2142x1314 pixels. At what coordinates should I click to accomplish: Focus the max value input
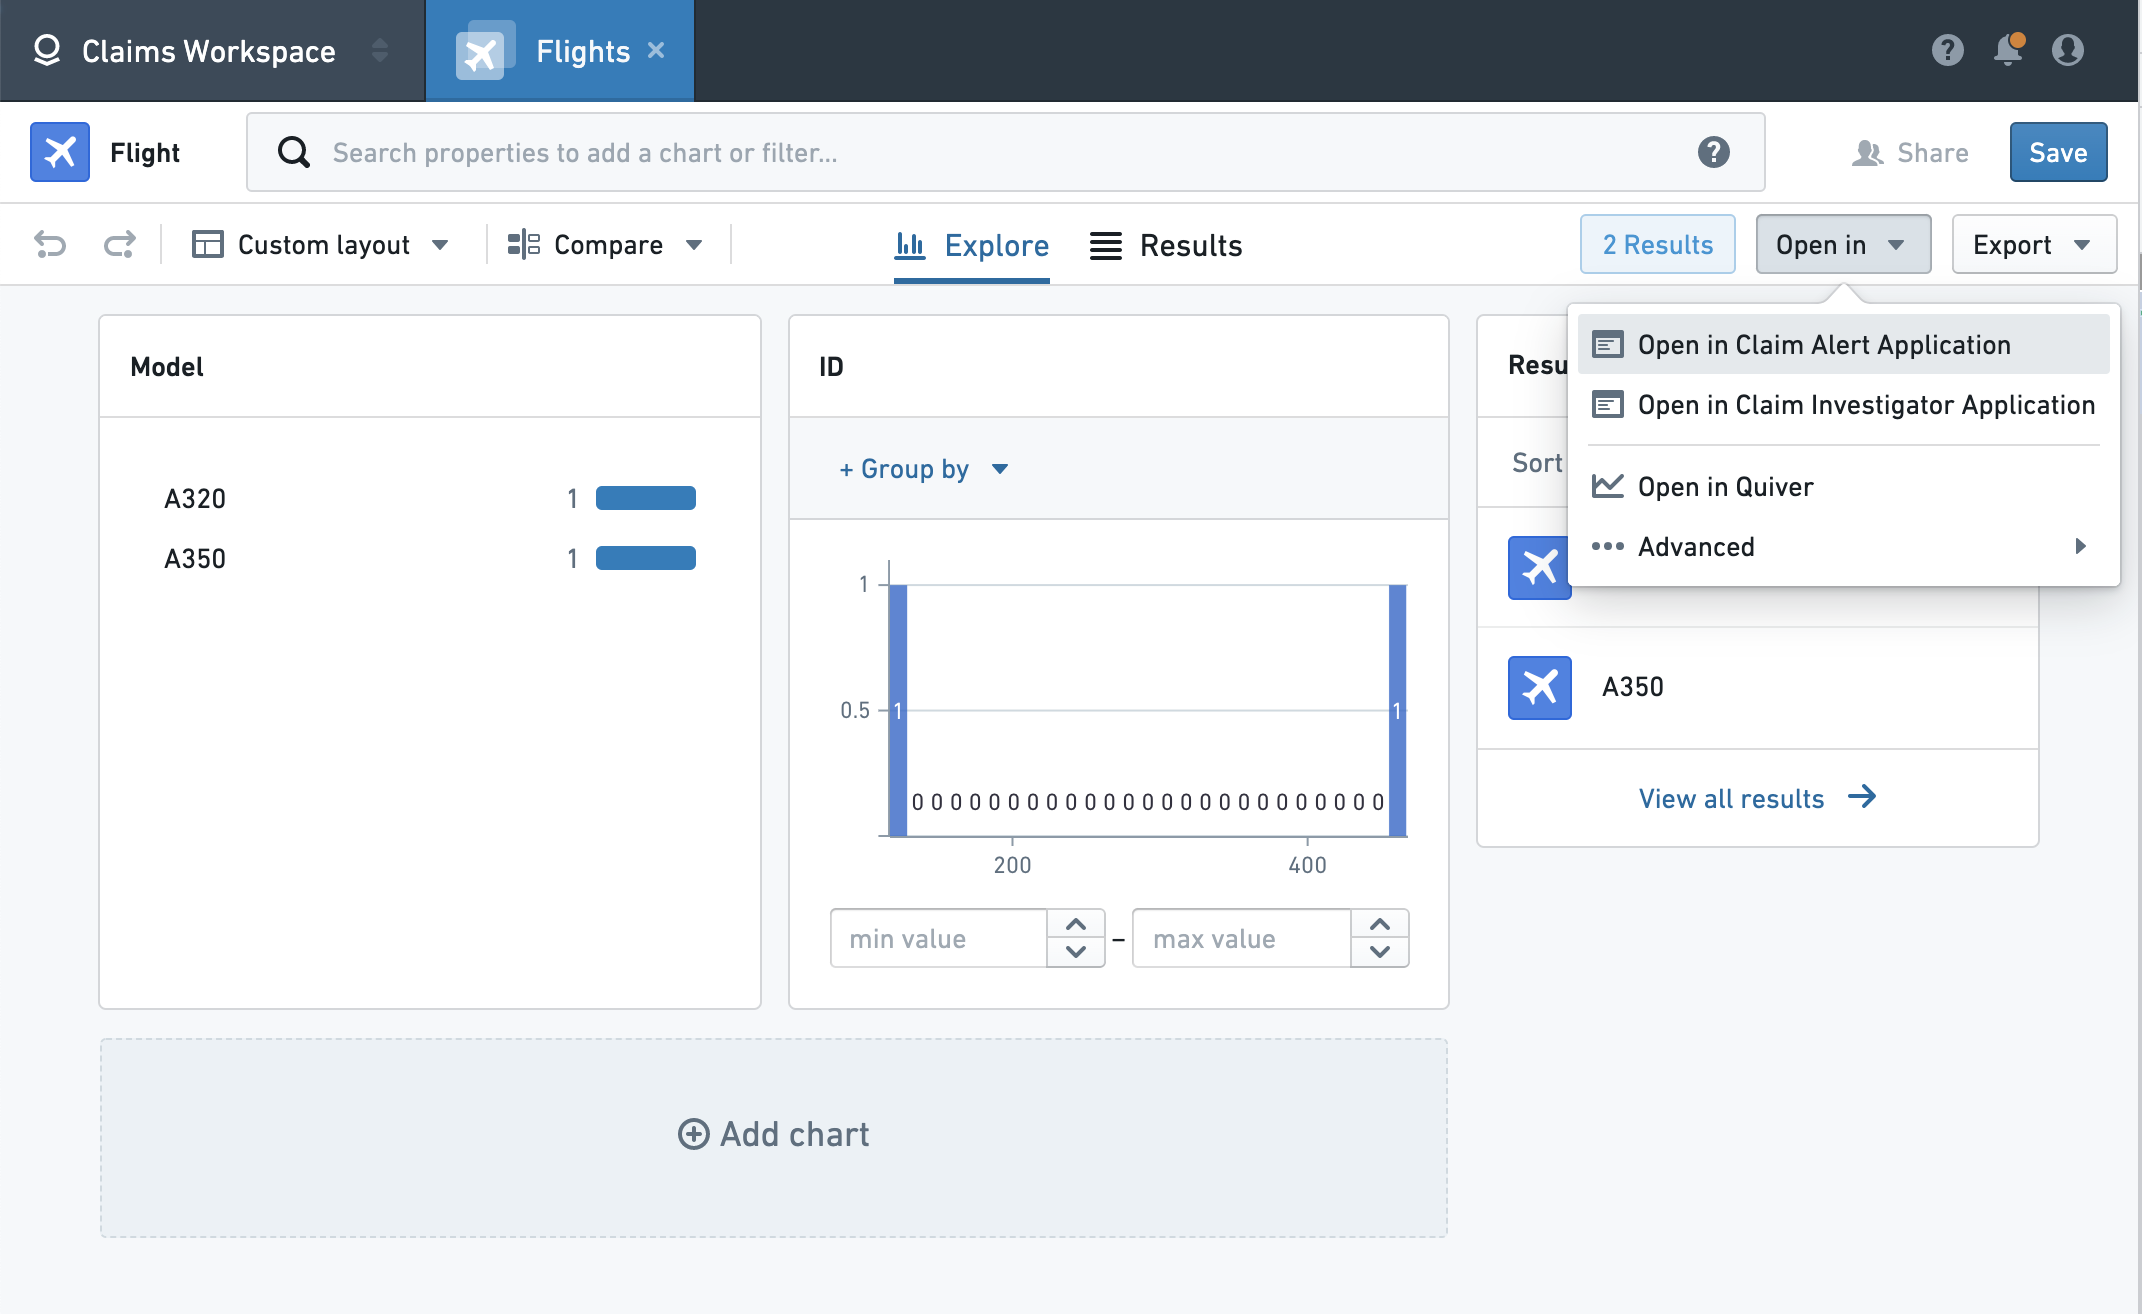coord(1241,938)
